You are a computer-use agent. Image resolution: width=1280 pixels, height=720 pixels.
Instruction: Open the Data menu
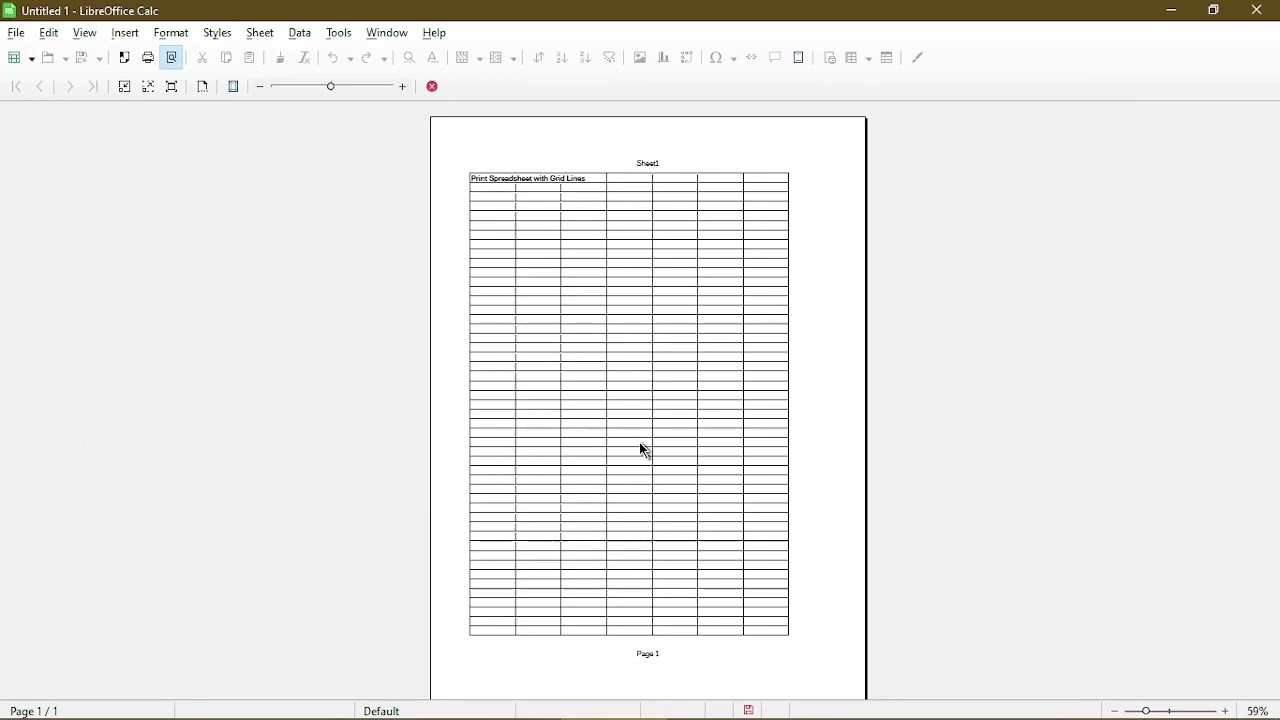pyautogui.click(x=300, y=33)
